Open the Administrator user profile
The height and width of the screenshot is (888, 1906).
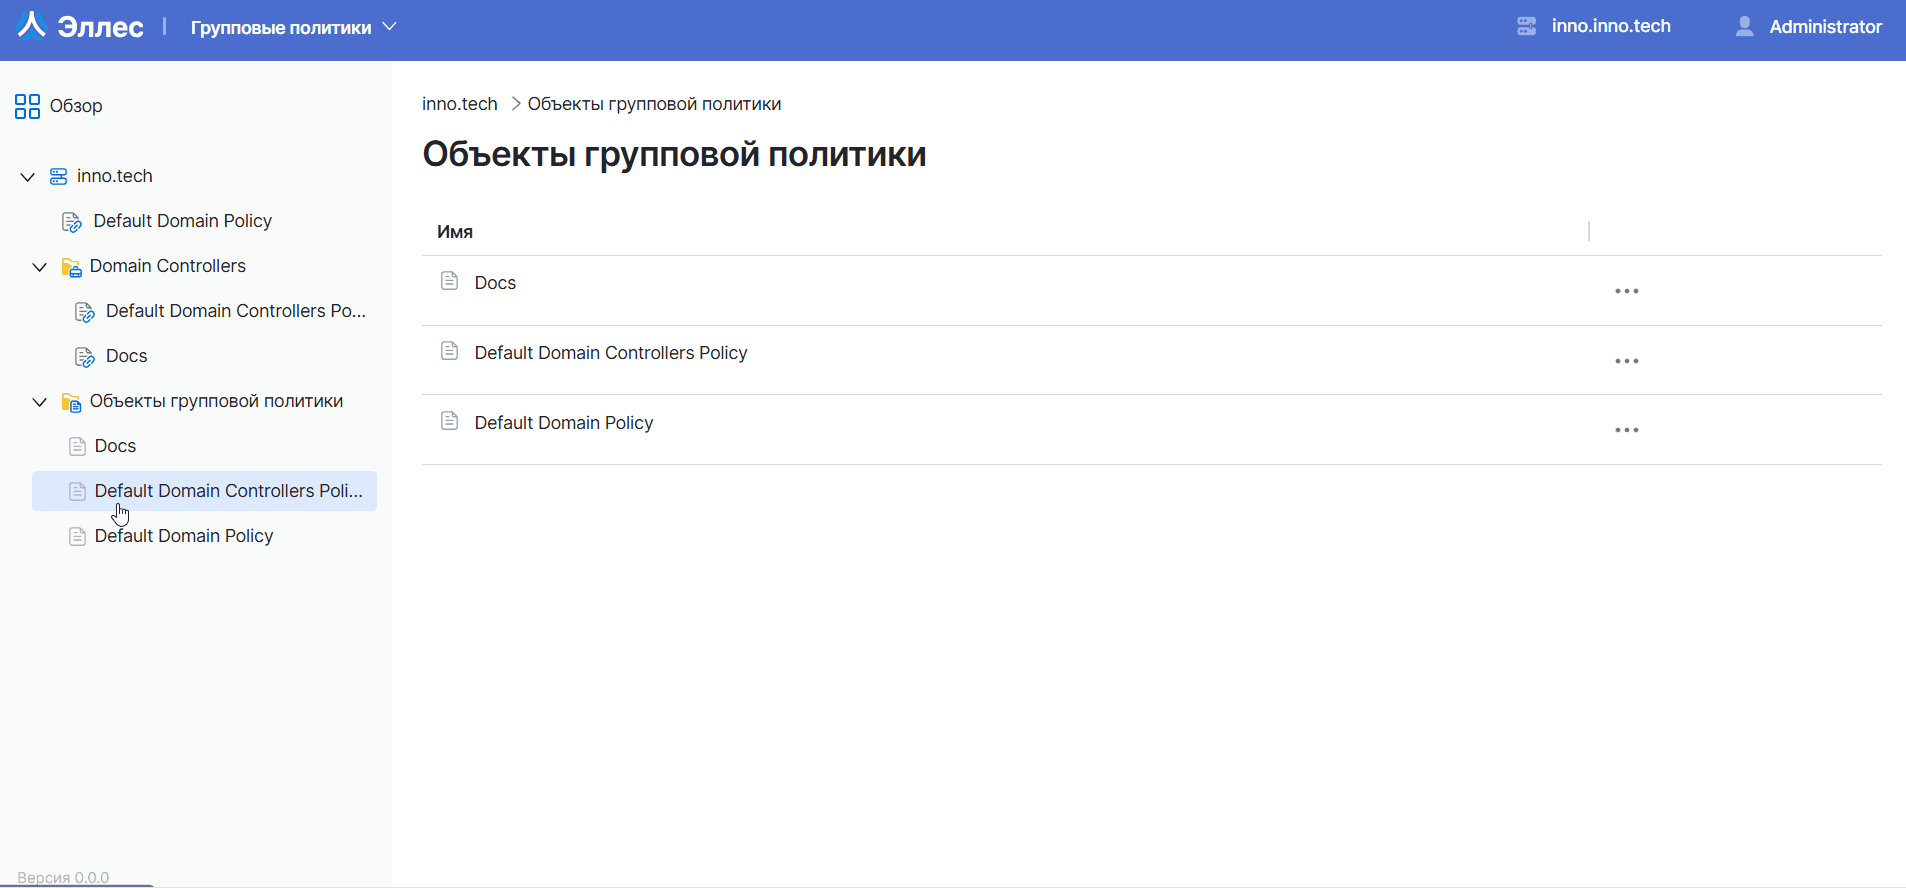tap(1809, 27)
